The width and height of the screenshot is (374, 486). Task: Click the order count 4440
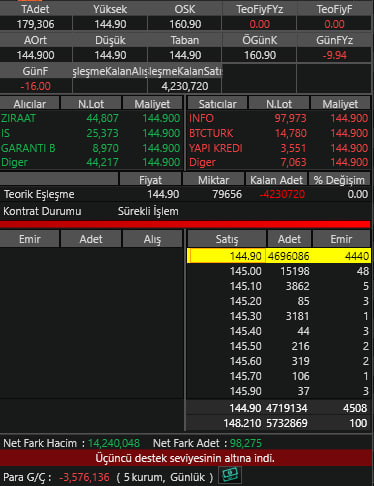point(357,256)
